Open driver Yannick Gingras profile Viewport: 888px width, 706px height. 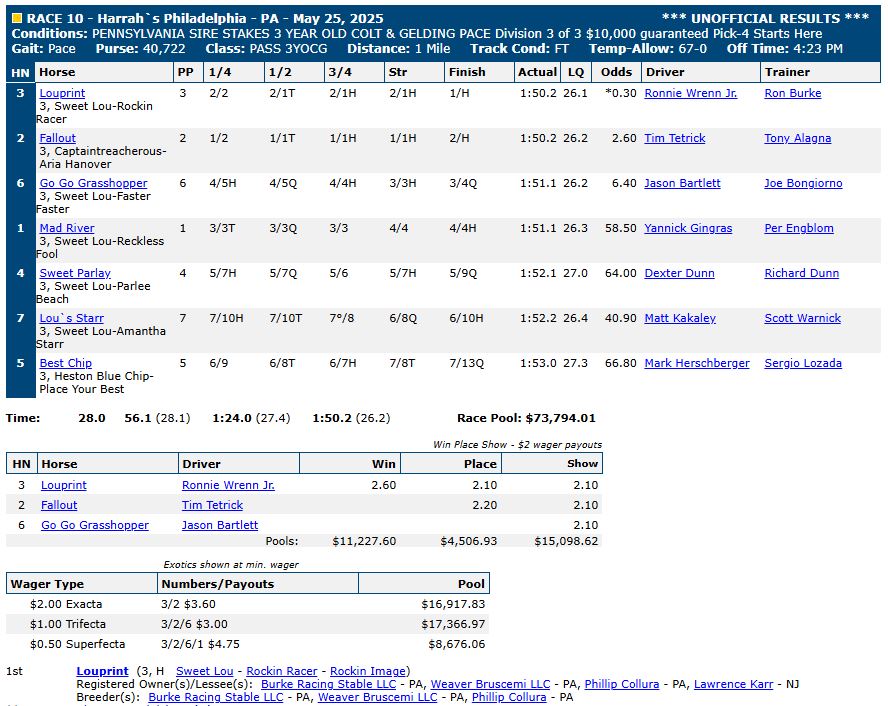tap(688, 228)
